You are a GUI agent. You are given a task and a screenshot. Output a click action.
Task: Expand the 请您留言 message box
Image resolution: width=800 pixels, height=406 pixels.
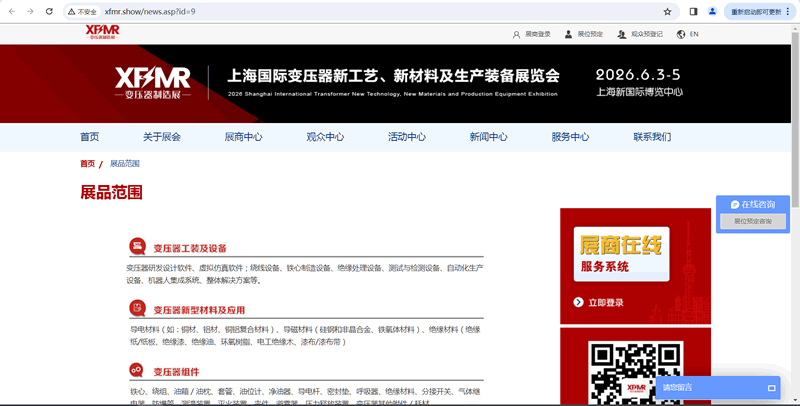tap(772, 387)
